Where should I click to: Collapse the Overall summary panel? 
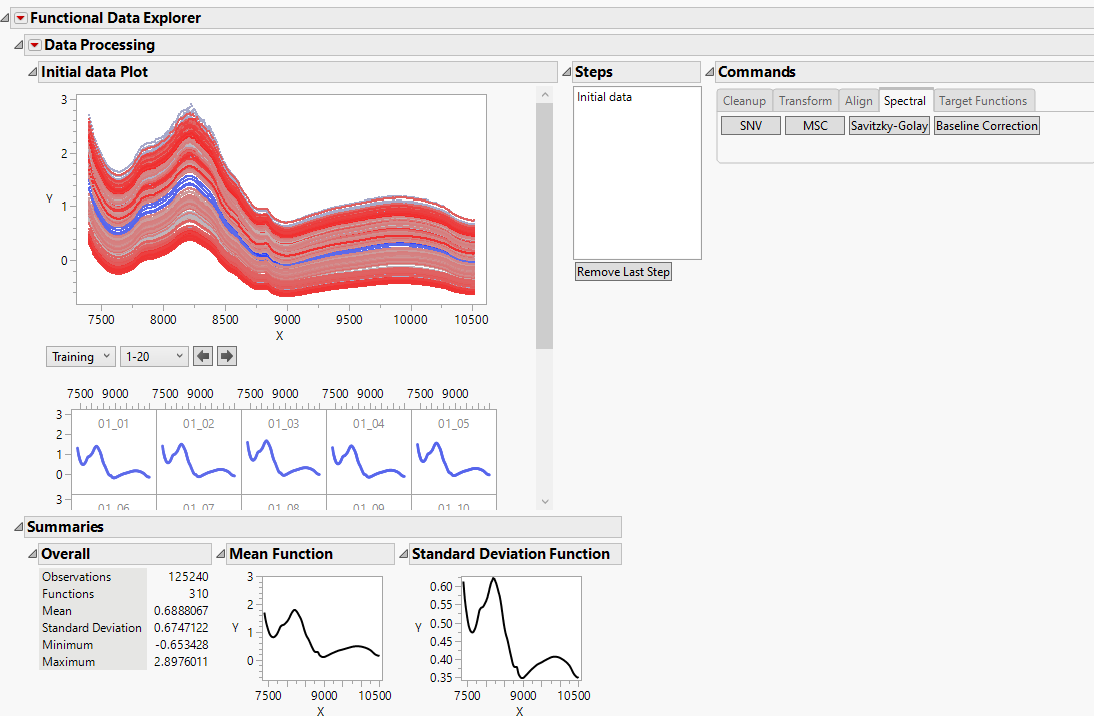[x=31, y=553]
